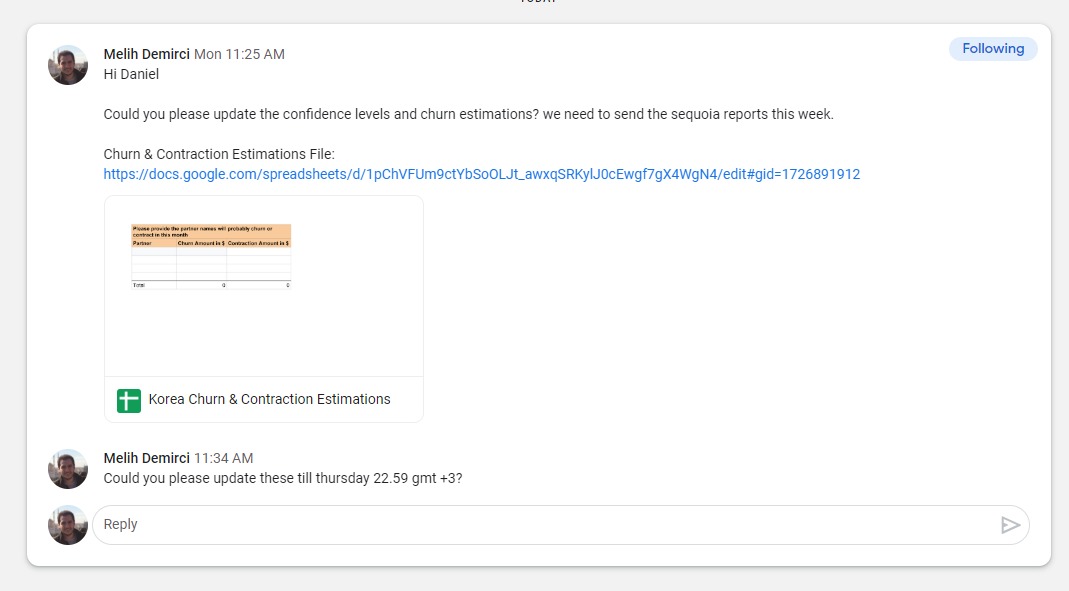Click Melih Demirci's avatar on the first message

coord(68,65)
